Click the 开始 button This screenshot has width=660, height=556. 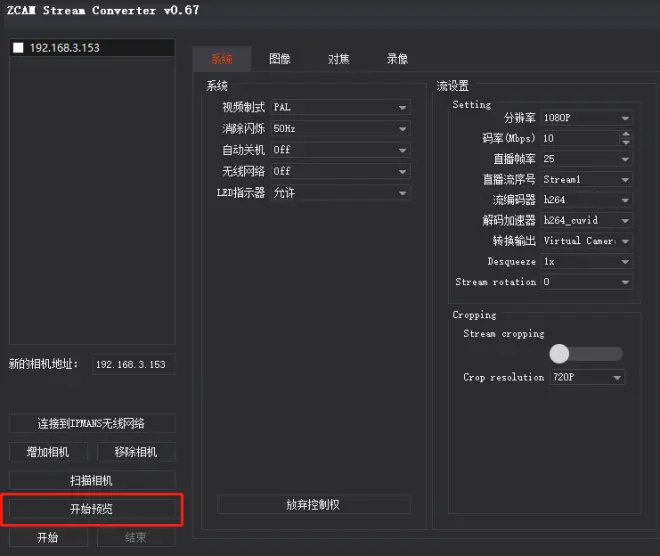48,537
